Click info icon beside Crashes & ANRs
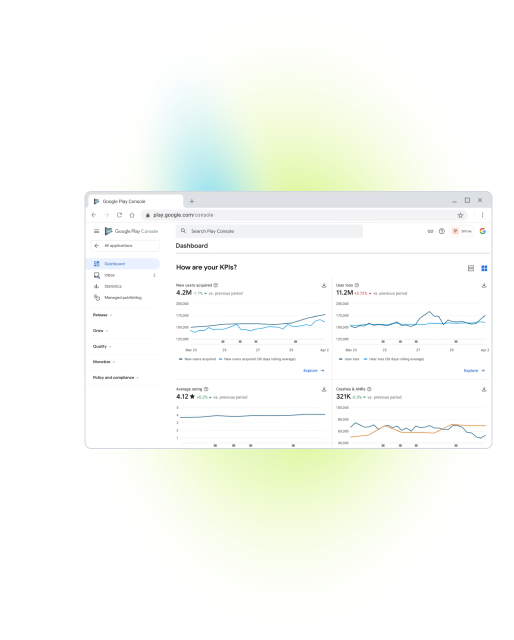This screenshot has height=640, width=514. [x=369, y=389]
